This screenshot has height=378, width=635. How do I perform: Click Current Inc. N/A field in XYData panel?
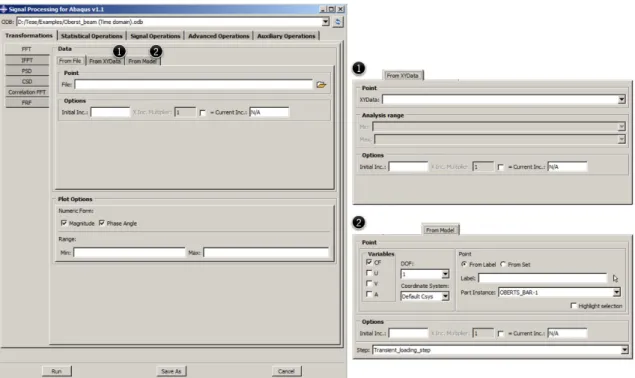[567, 167]
